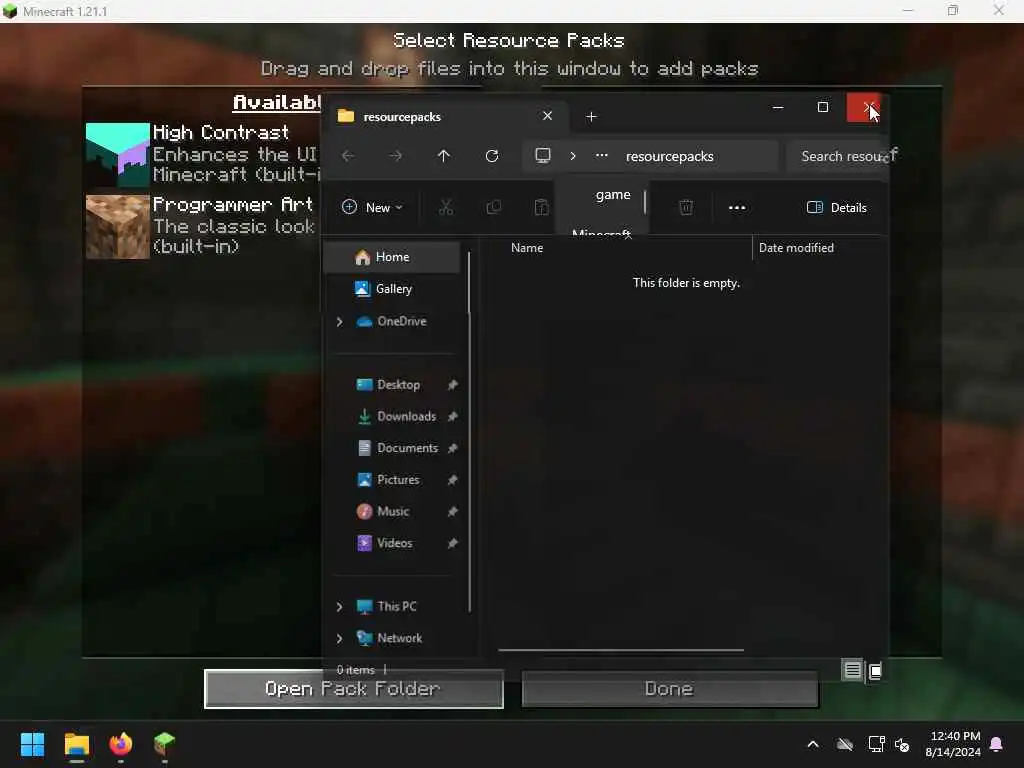The image size is (1024, 768).
Task: Switch to large thumbnails view layout
Action: (x=875, y=671)
